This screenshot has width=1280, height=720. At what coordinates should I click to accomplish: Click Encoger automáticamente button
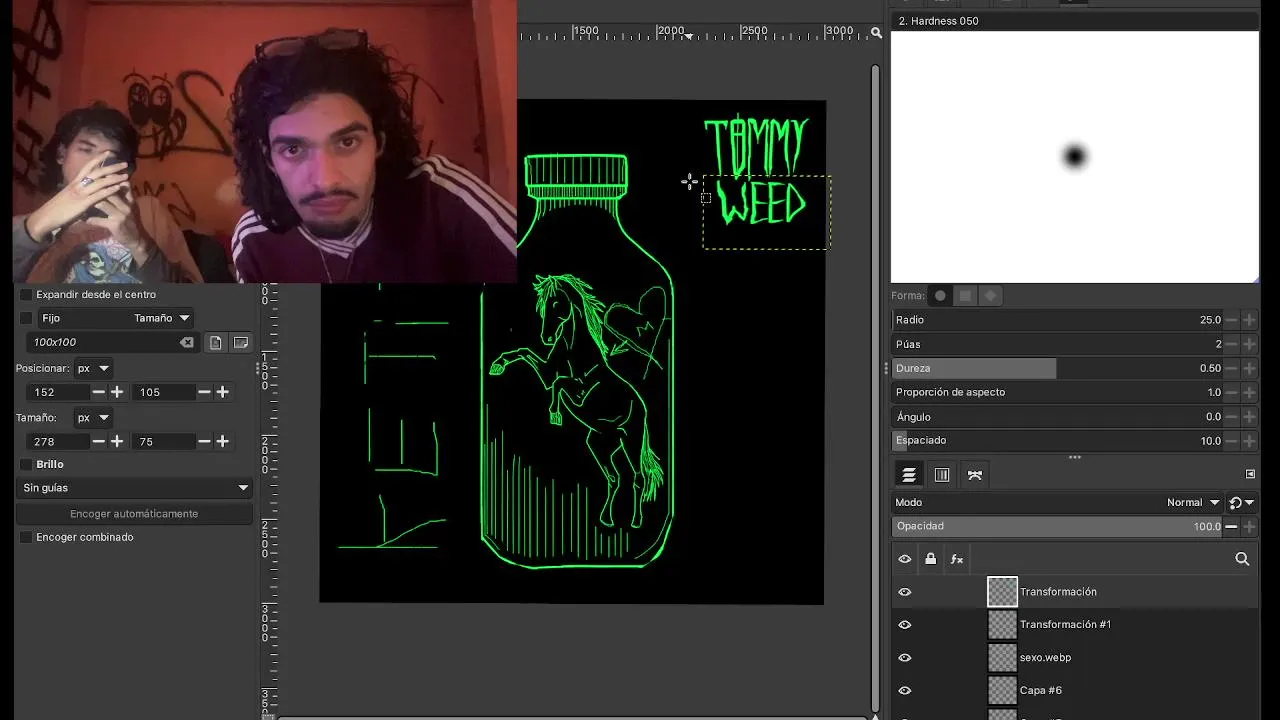[x=134, y=514]
